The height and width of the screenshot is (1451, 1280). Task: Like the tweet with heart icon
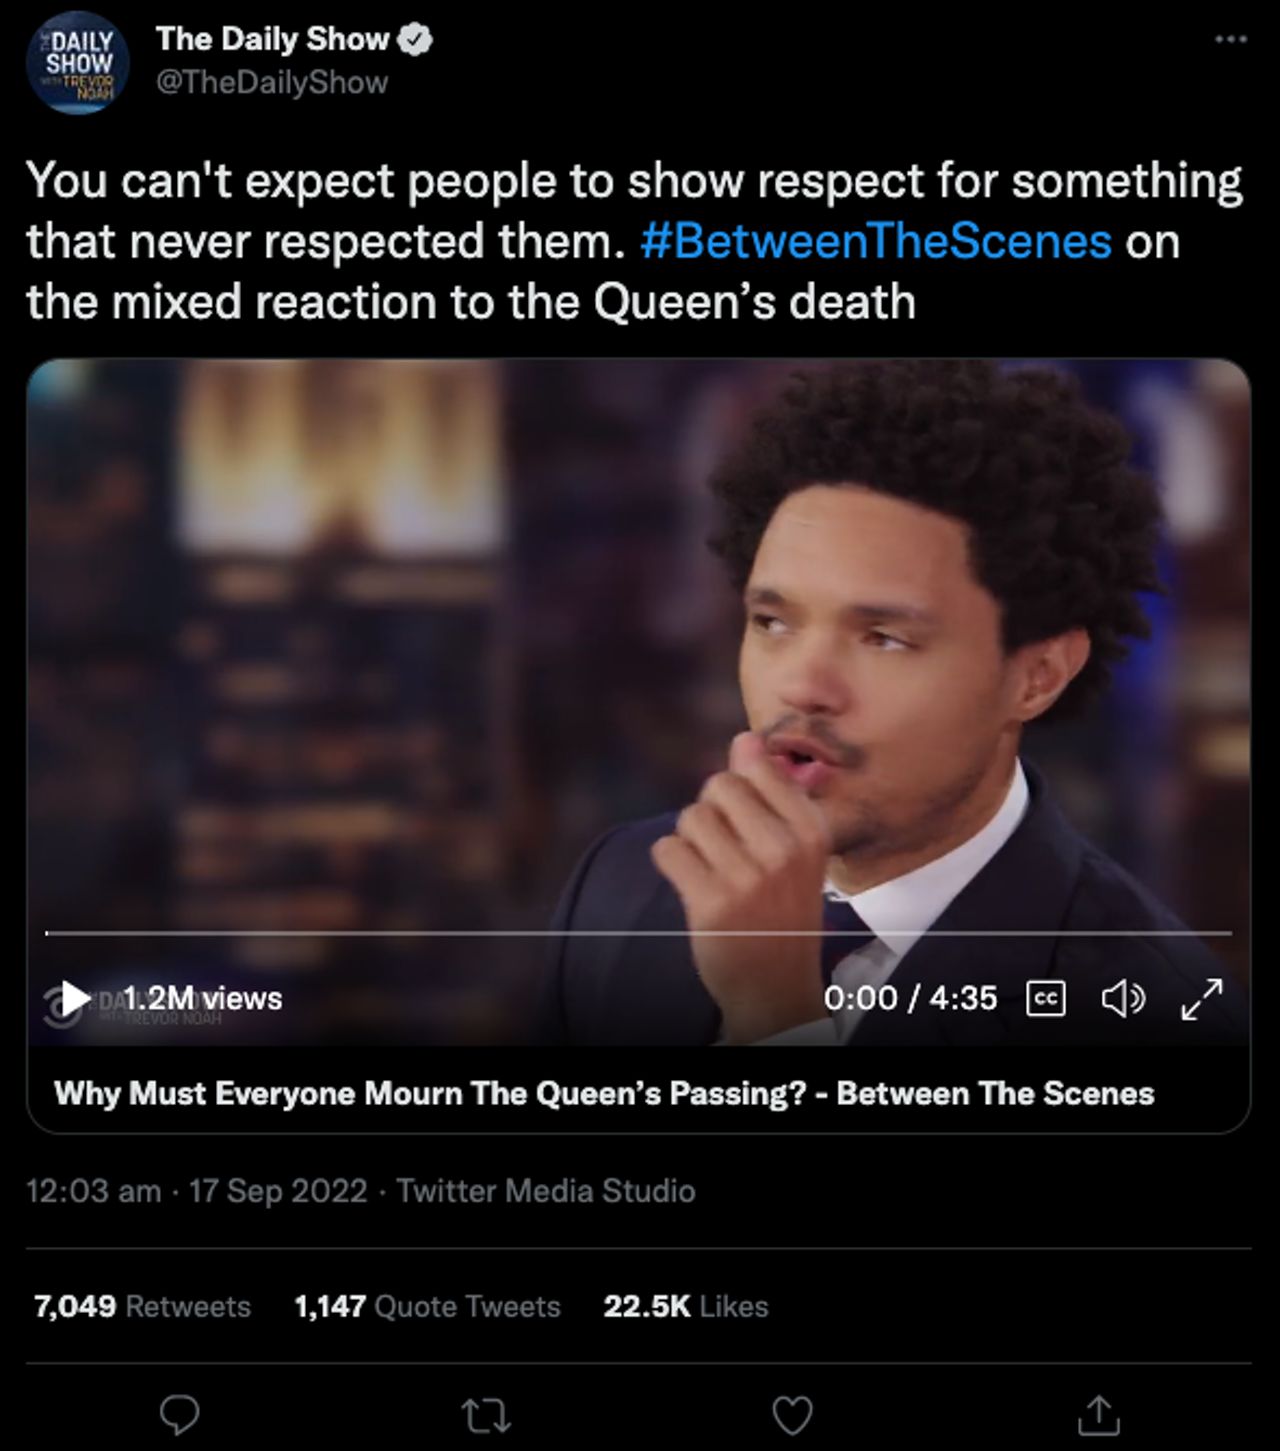tap(794, 1415)
